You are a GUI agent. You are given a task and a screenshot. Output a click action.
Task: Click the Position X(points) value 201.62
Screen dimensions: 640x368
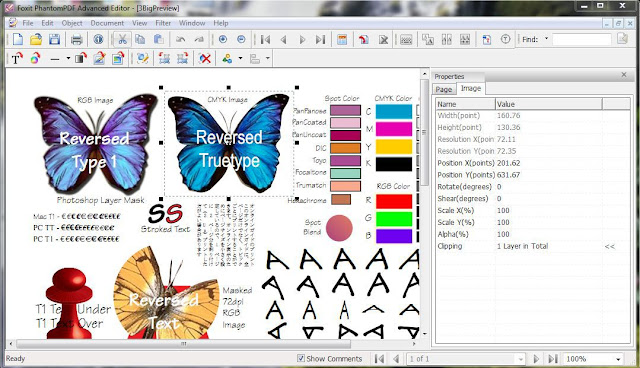509,163
